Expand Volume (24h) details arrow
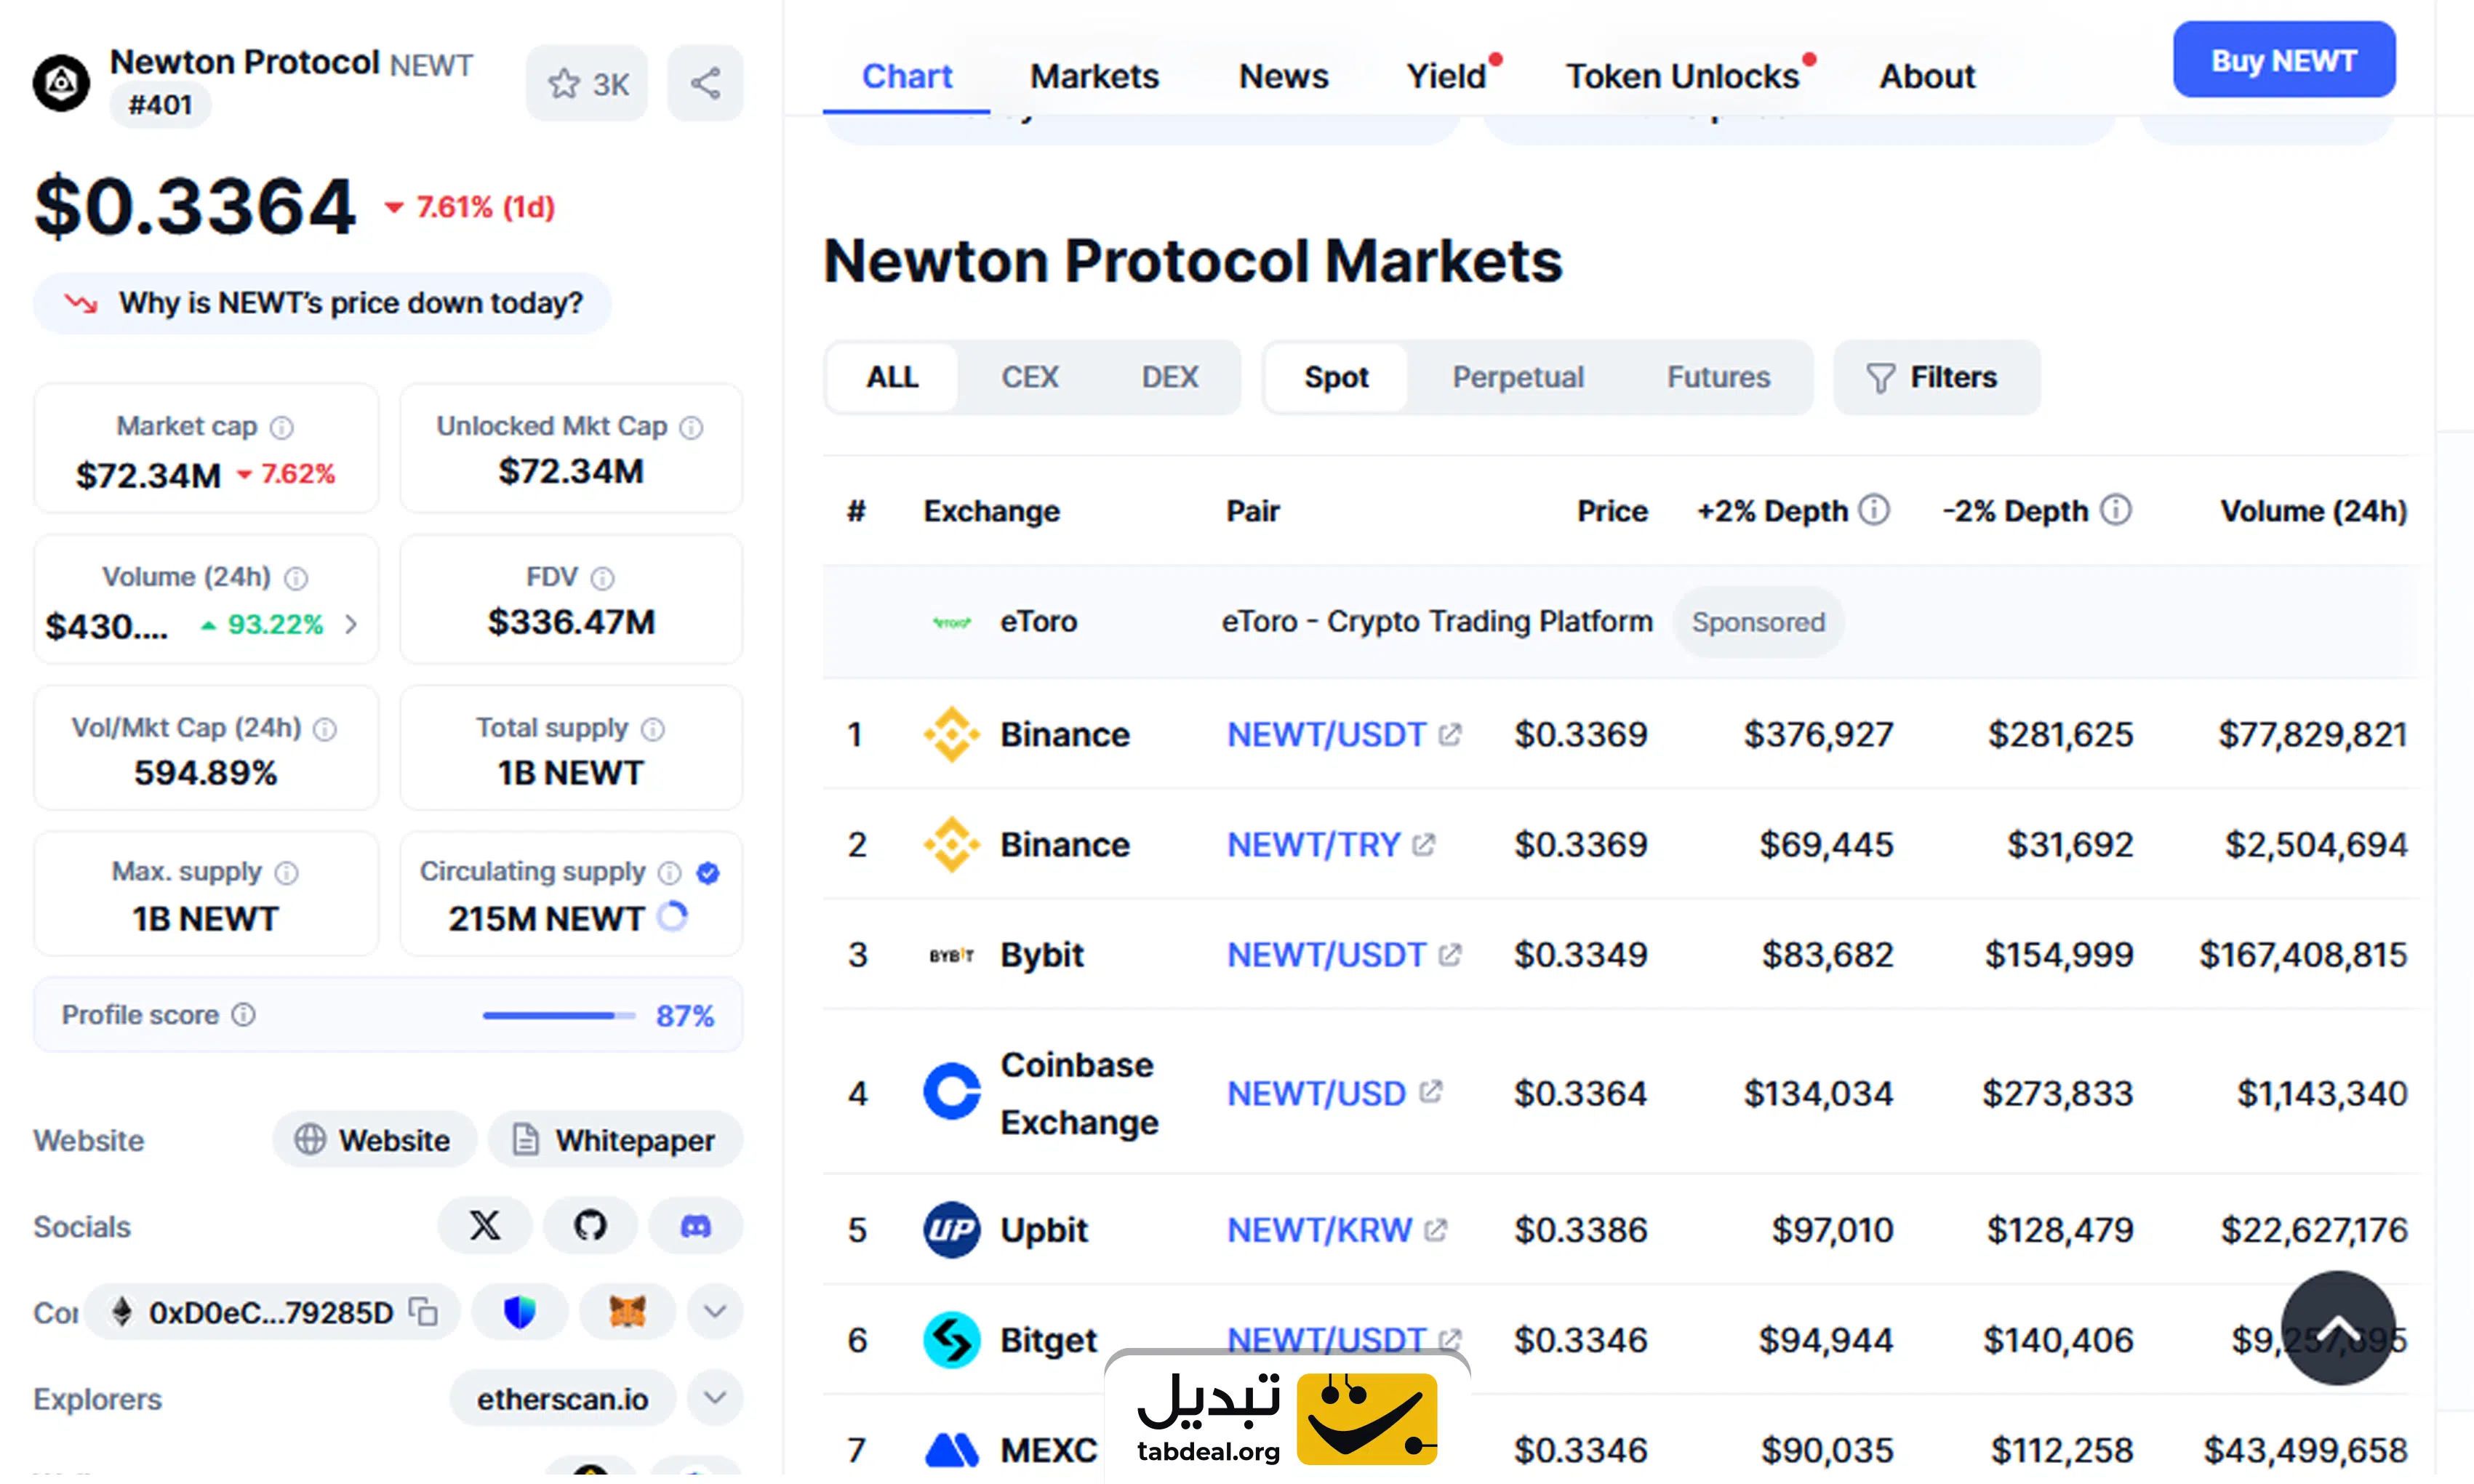The height and width of the screenshot is (1484, 2474). pos(351,624)
